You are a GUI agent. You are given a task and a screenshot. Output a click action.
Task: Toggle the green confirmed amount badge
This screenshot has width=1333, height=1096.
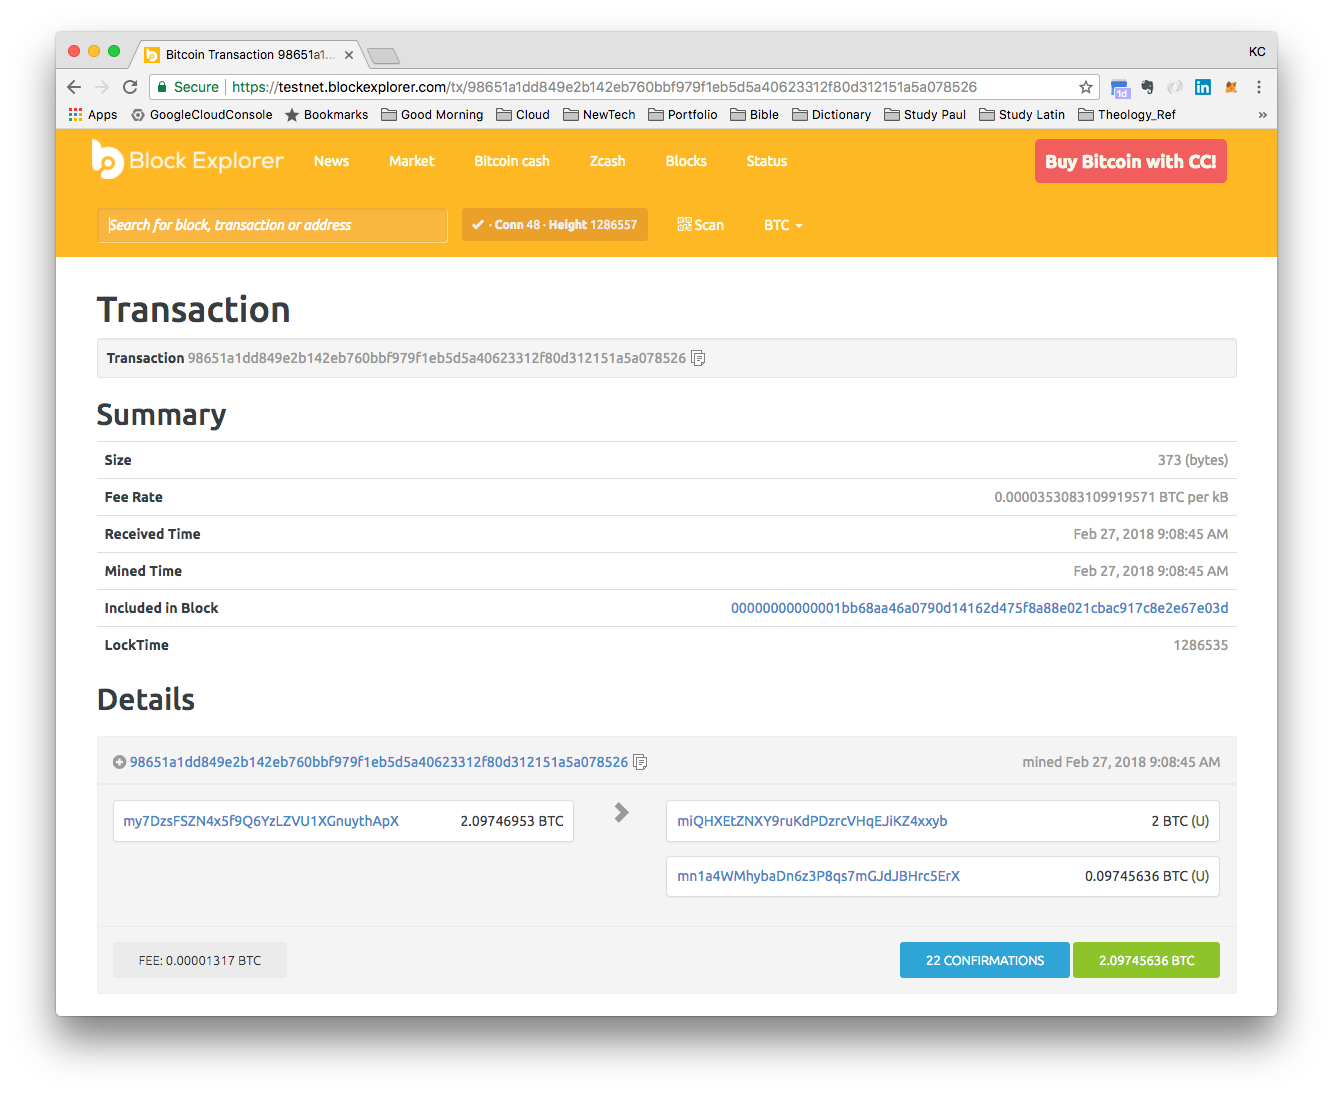click(x=1146, y=959)
